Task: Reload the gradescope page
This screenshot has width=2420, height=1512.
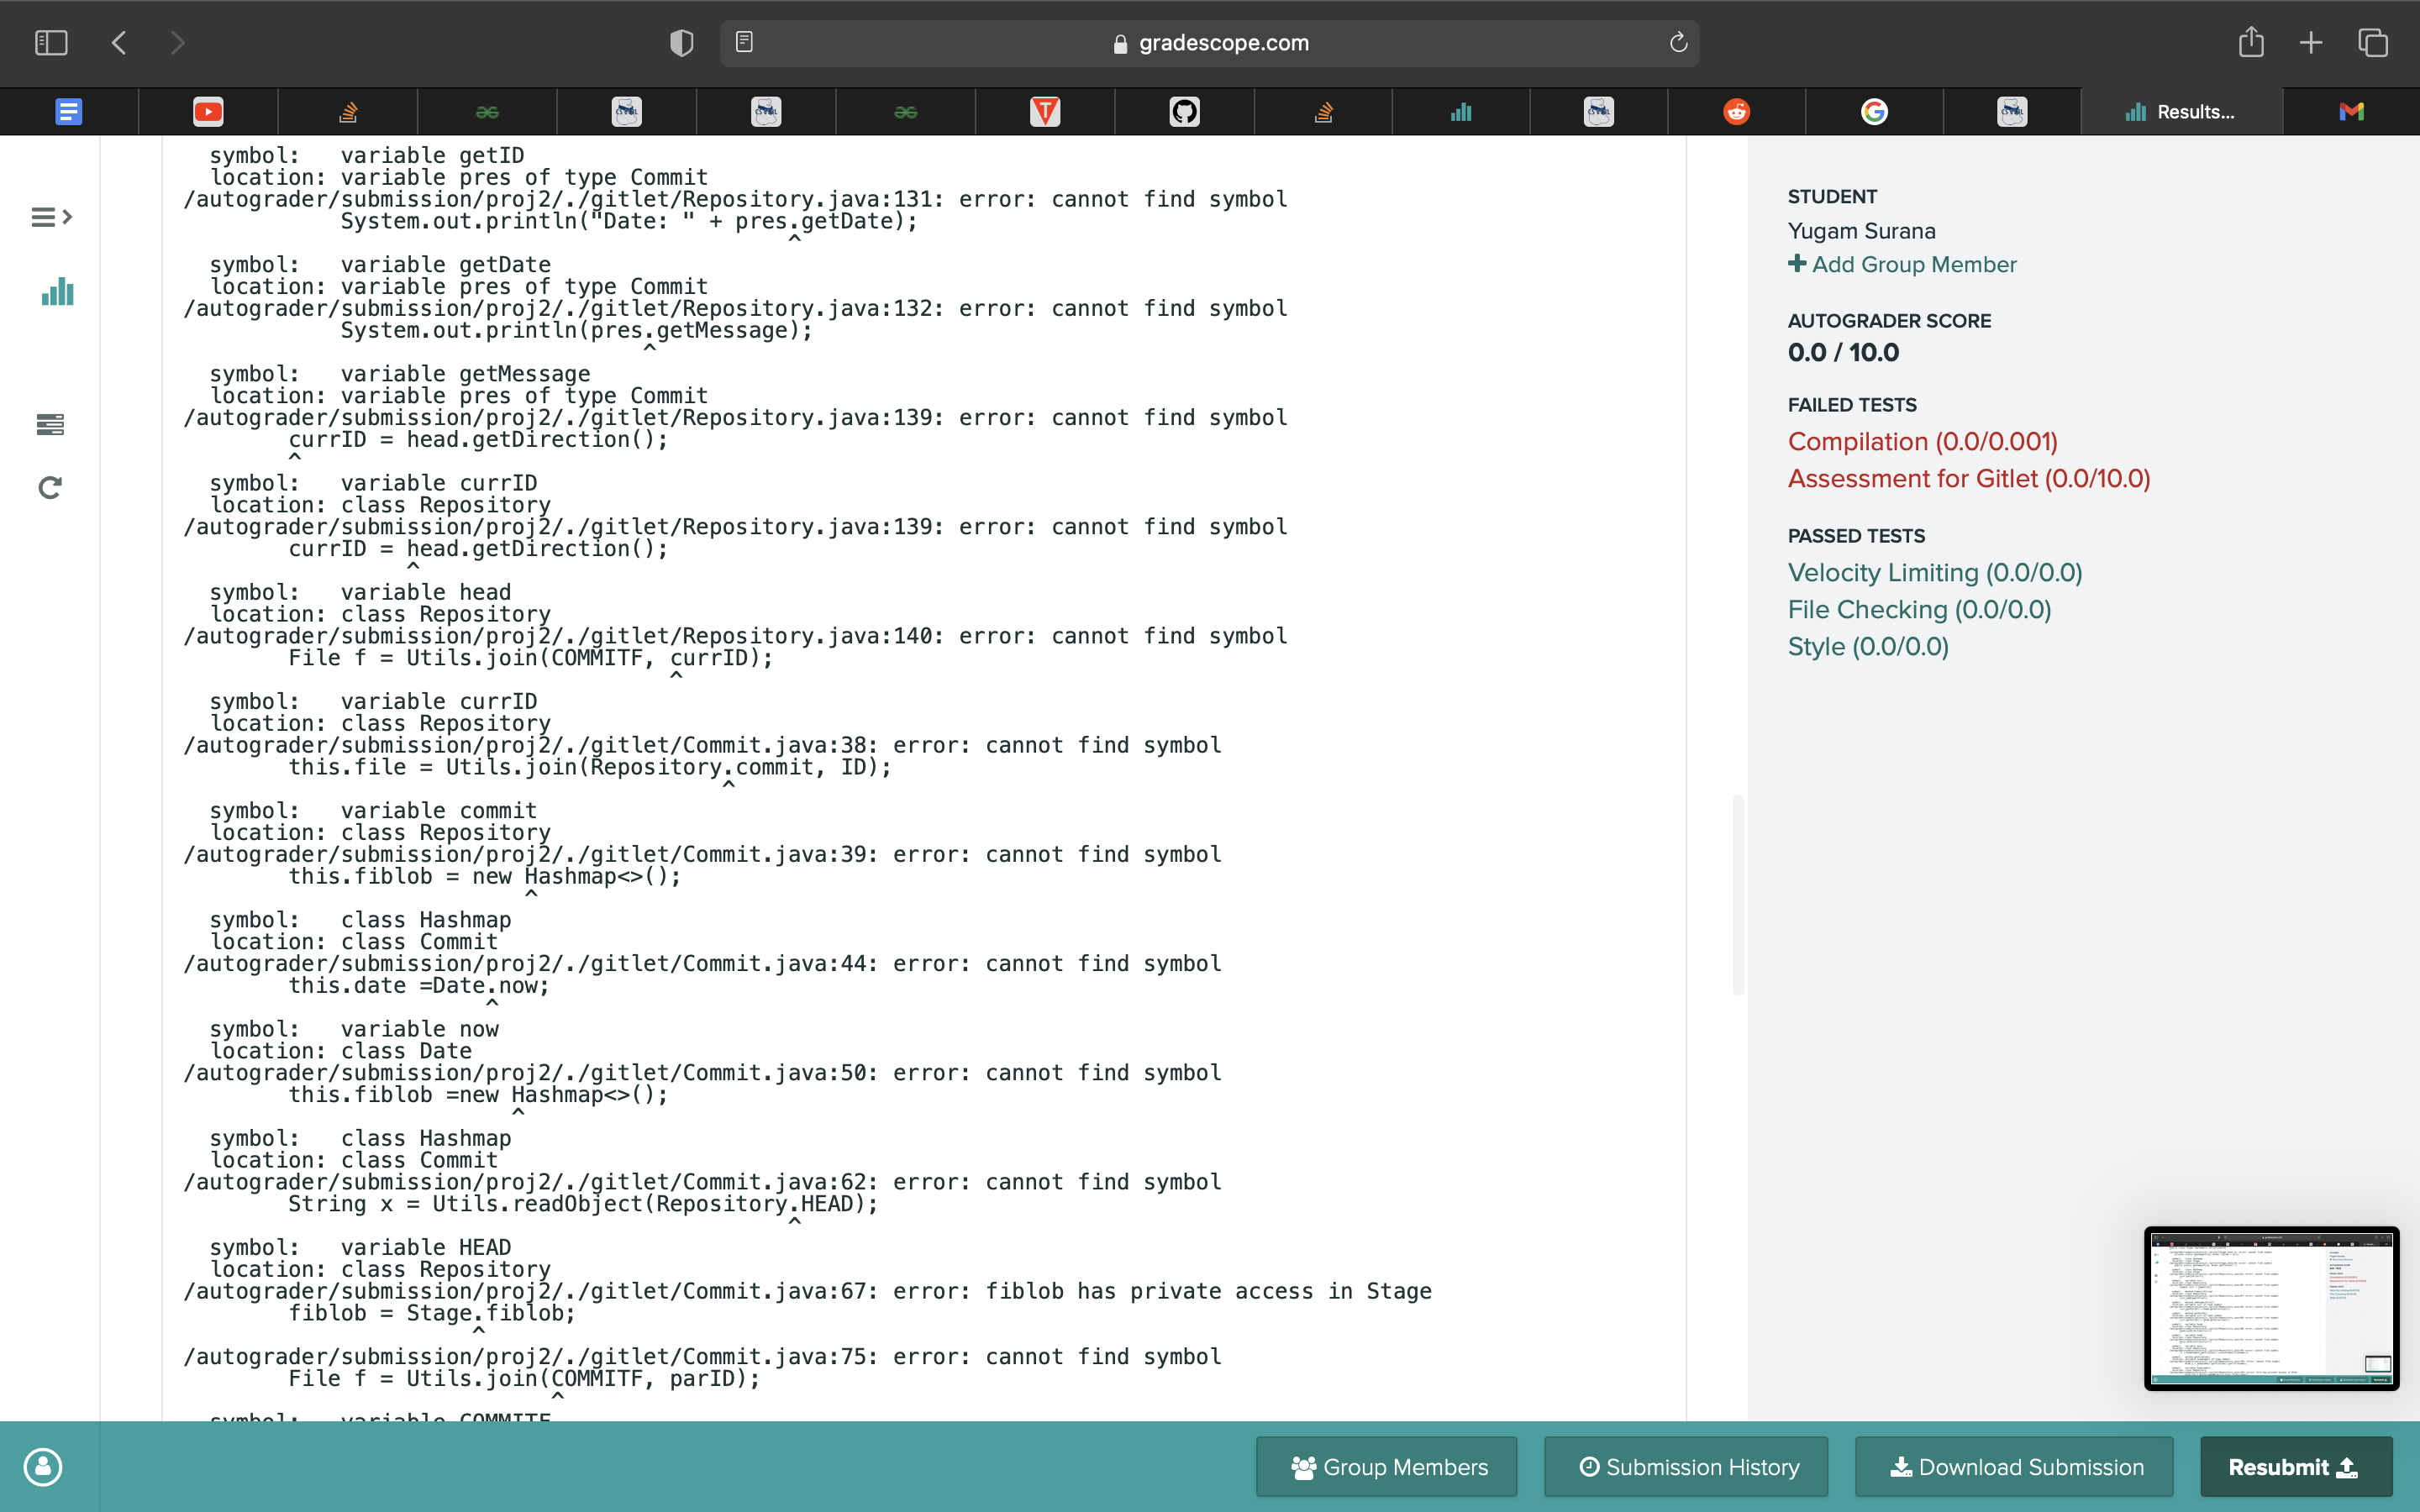Action: click(x=1678, y=43)
